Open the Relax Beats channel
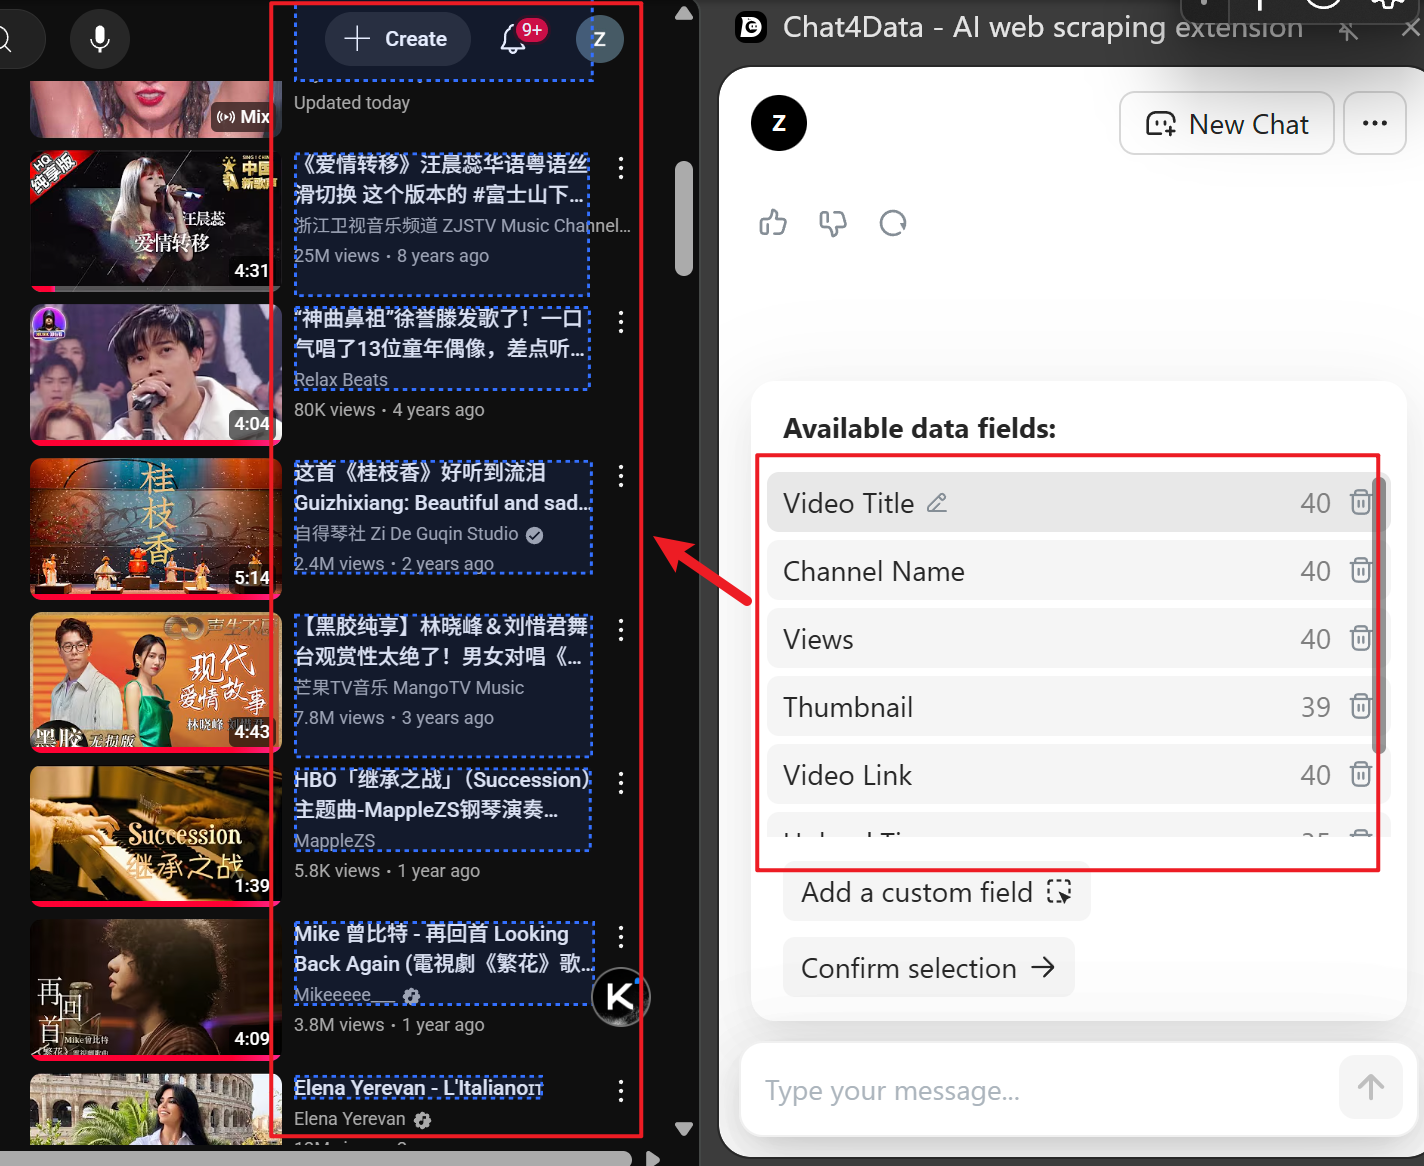1424x1166 pixels. [x=340, y=379]
